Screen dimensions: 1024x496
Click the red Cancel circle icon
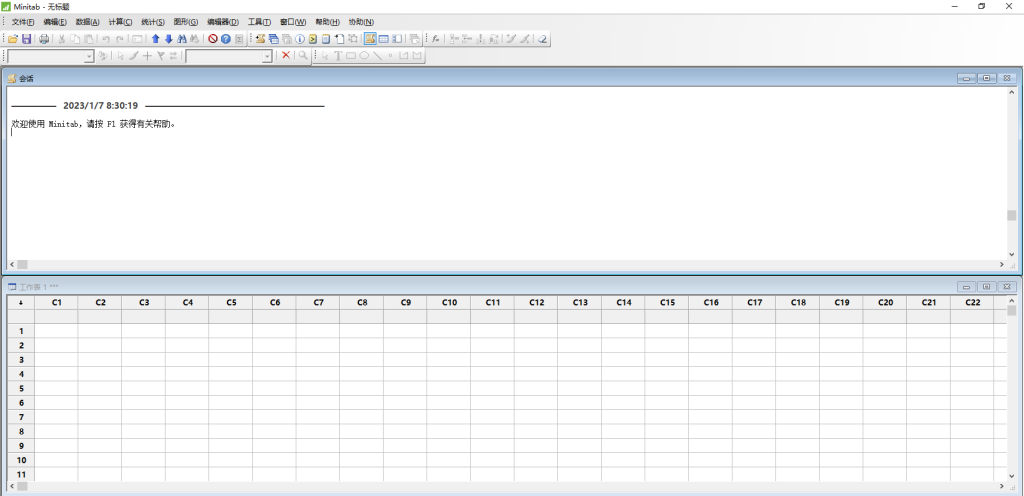pos(213,39)
